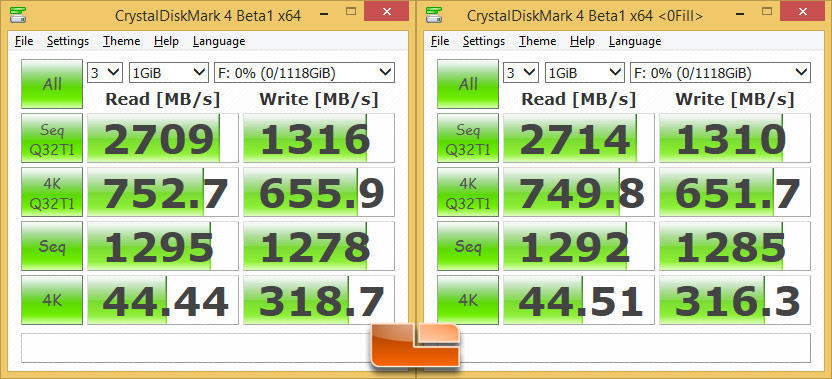Viewport: 832px width, 379px height.
Task: Click 44.51 4K read result
Action: click(x=579, y=300)
